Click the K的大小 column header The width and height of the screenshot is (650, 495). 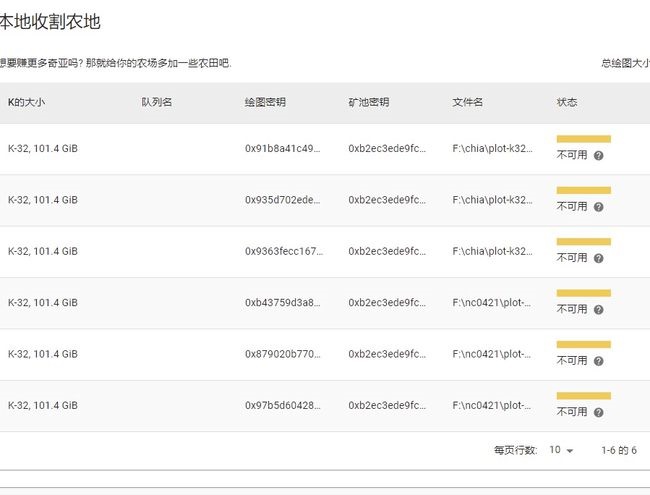coord(29,103)
